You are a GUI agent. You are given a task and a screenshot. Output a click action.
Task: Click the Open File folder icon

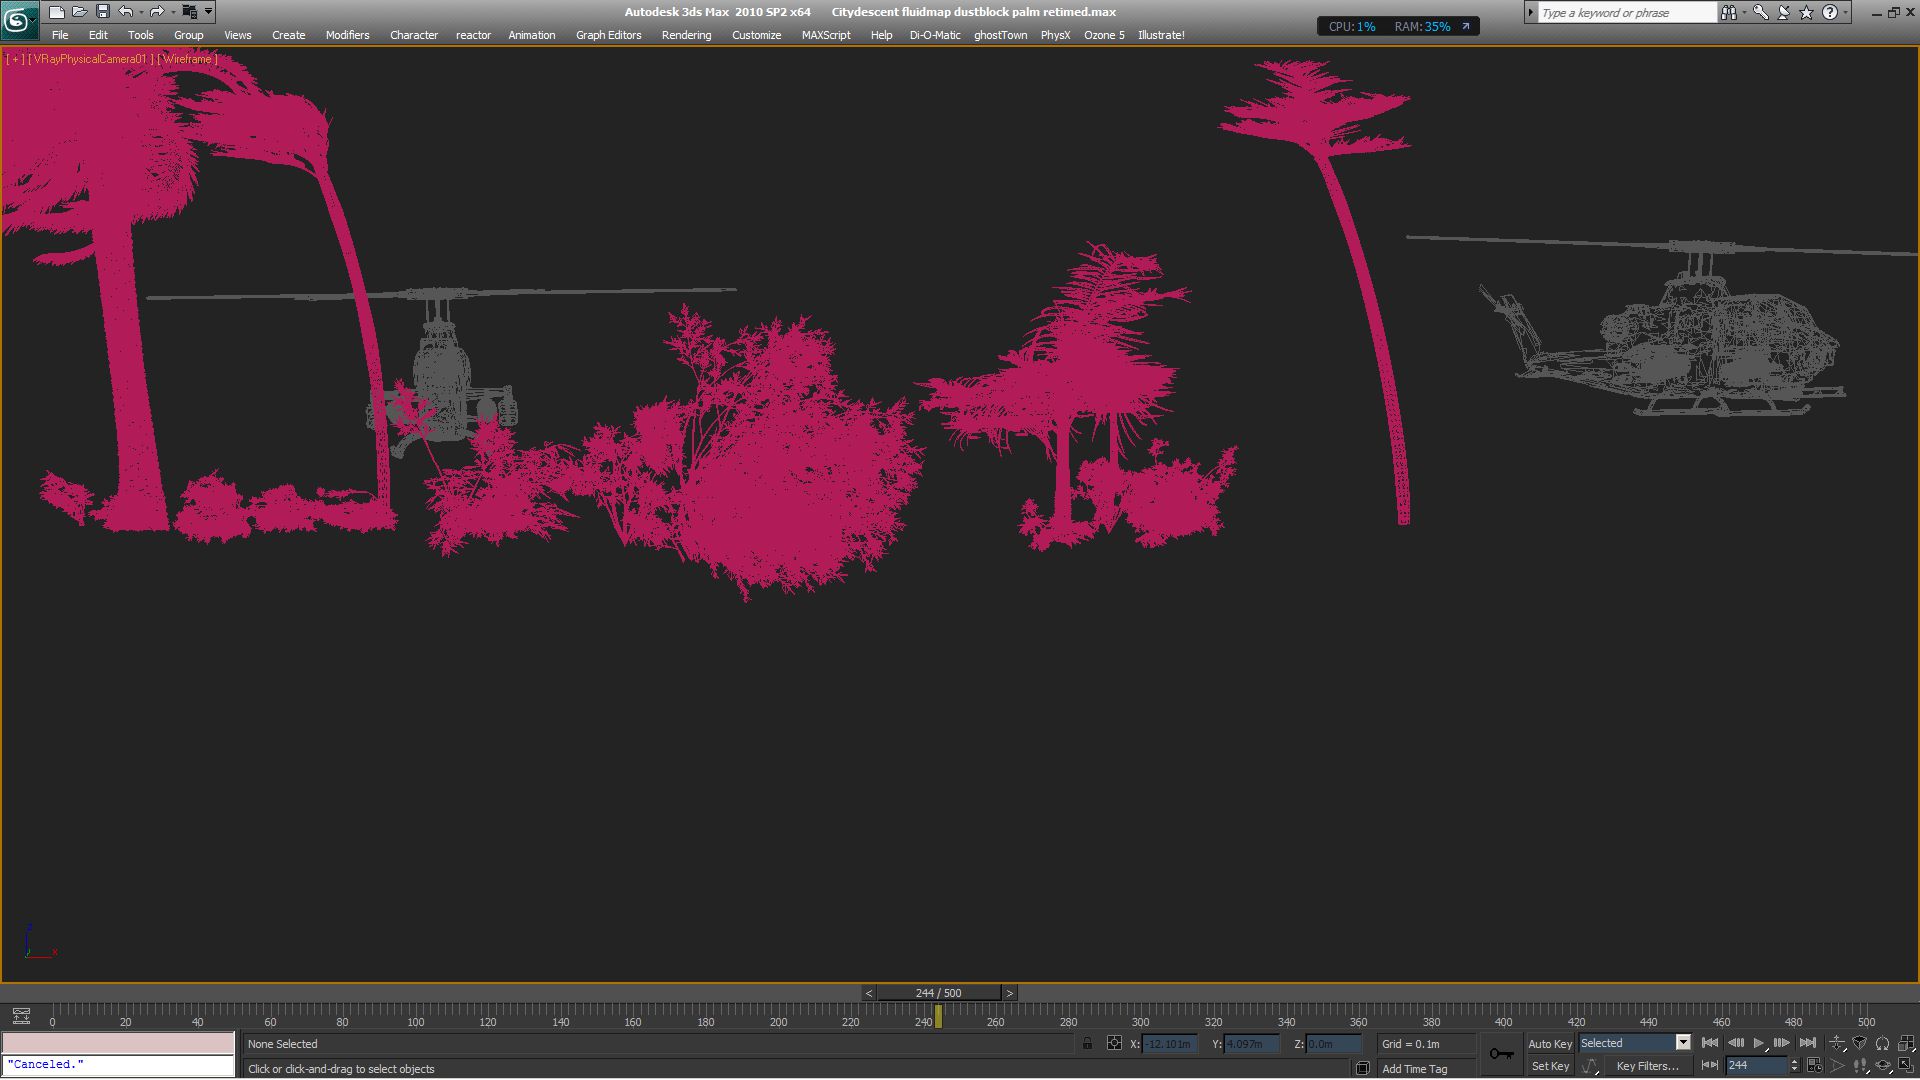[79, 12]
